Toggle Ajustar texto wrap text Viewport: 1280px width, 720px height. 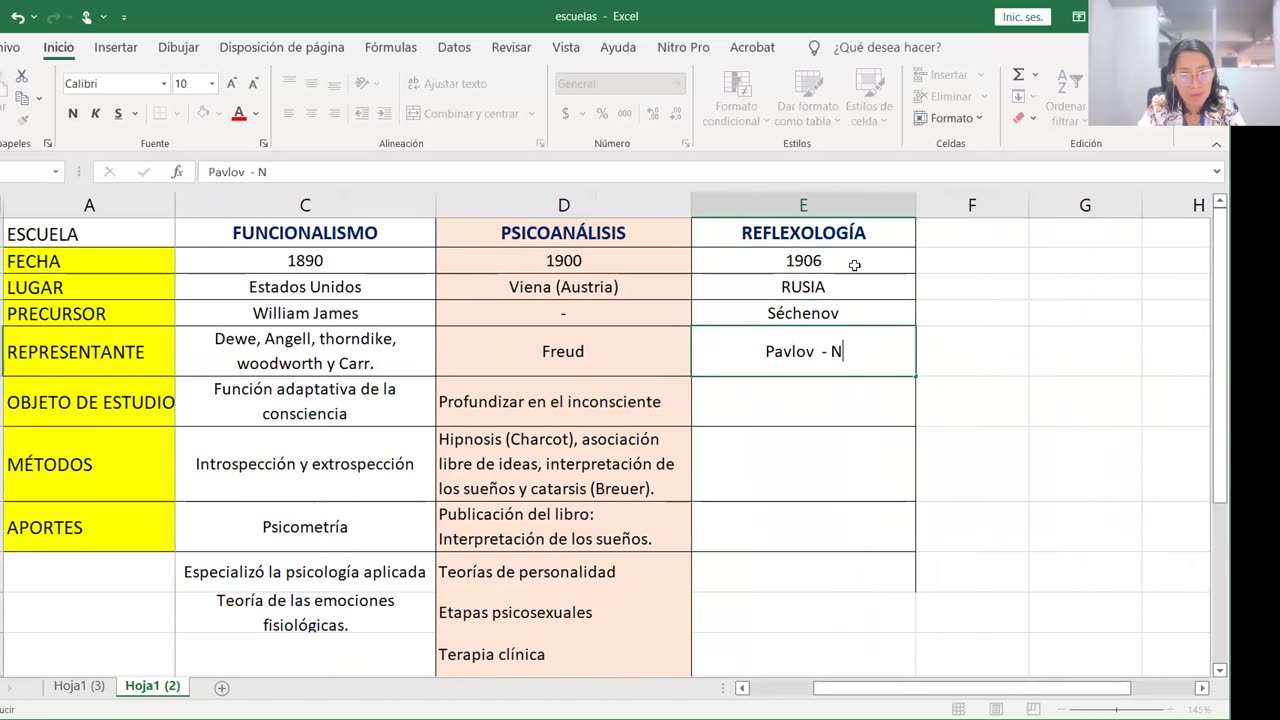[447, 84]
